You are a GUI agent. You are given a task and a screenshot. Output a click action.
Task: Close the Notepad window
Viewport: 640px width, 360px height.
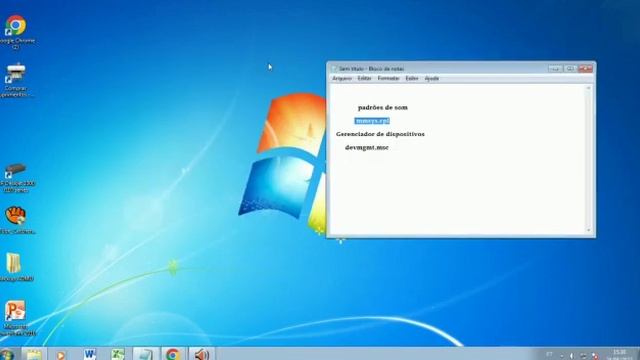[585, 69]
